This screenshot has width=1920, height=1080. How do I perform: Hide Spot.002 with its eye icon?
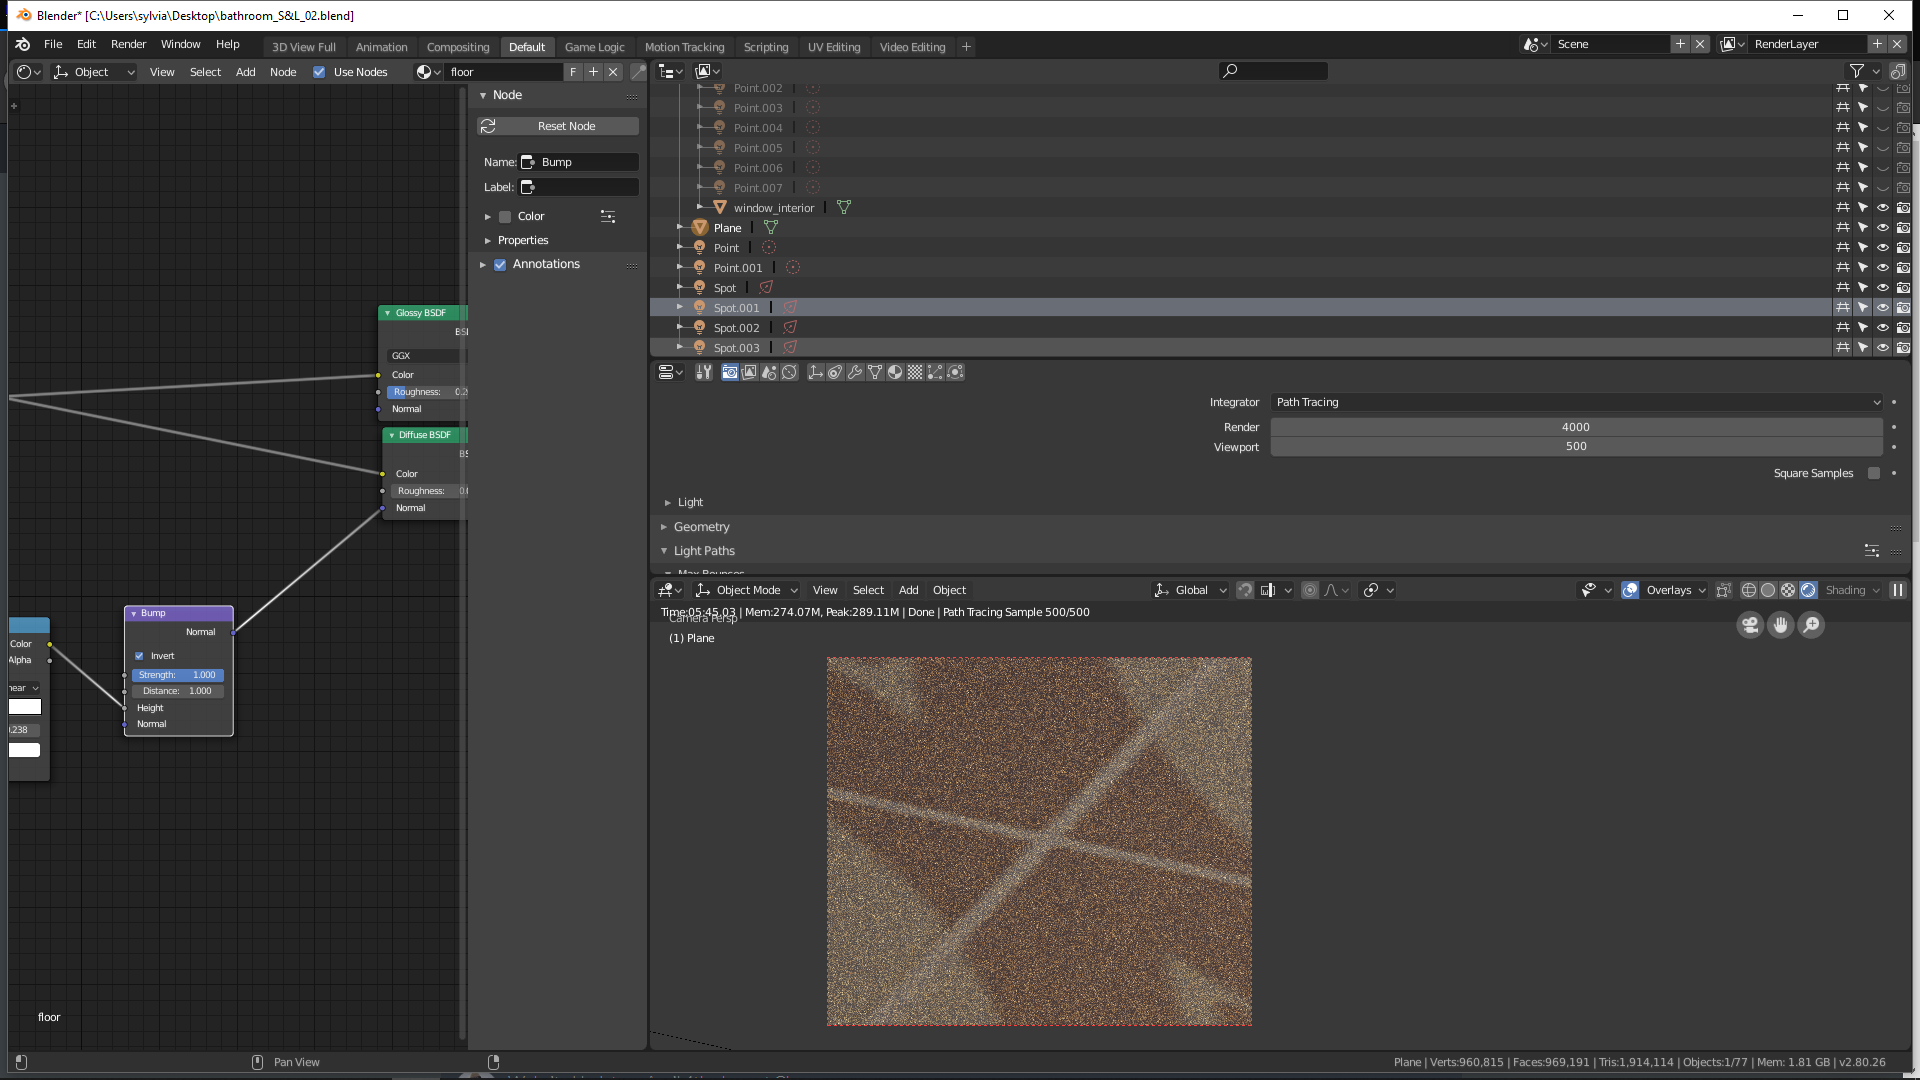coord(1882,328)
